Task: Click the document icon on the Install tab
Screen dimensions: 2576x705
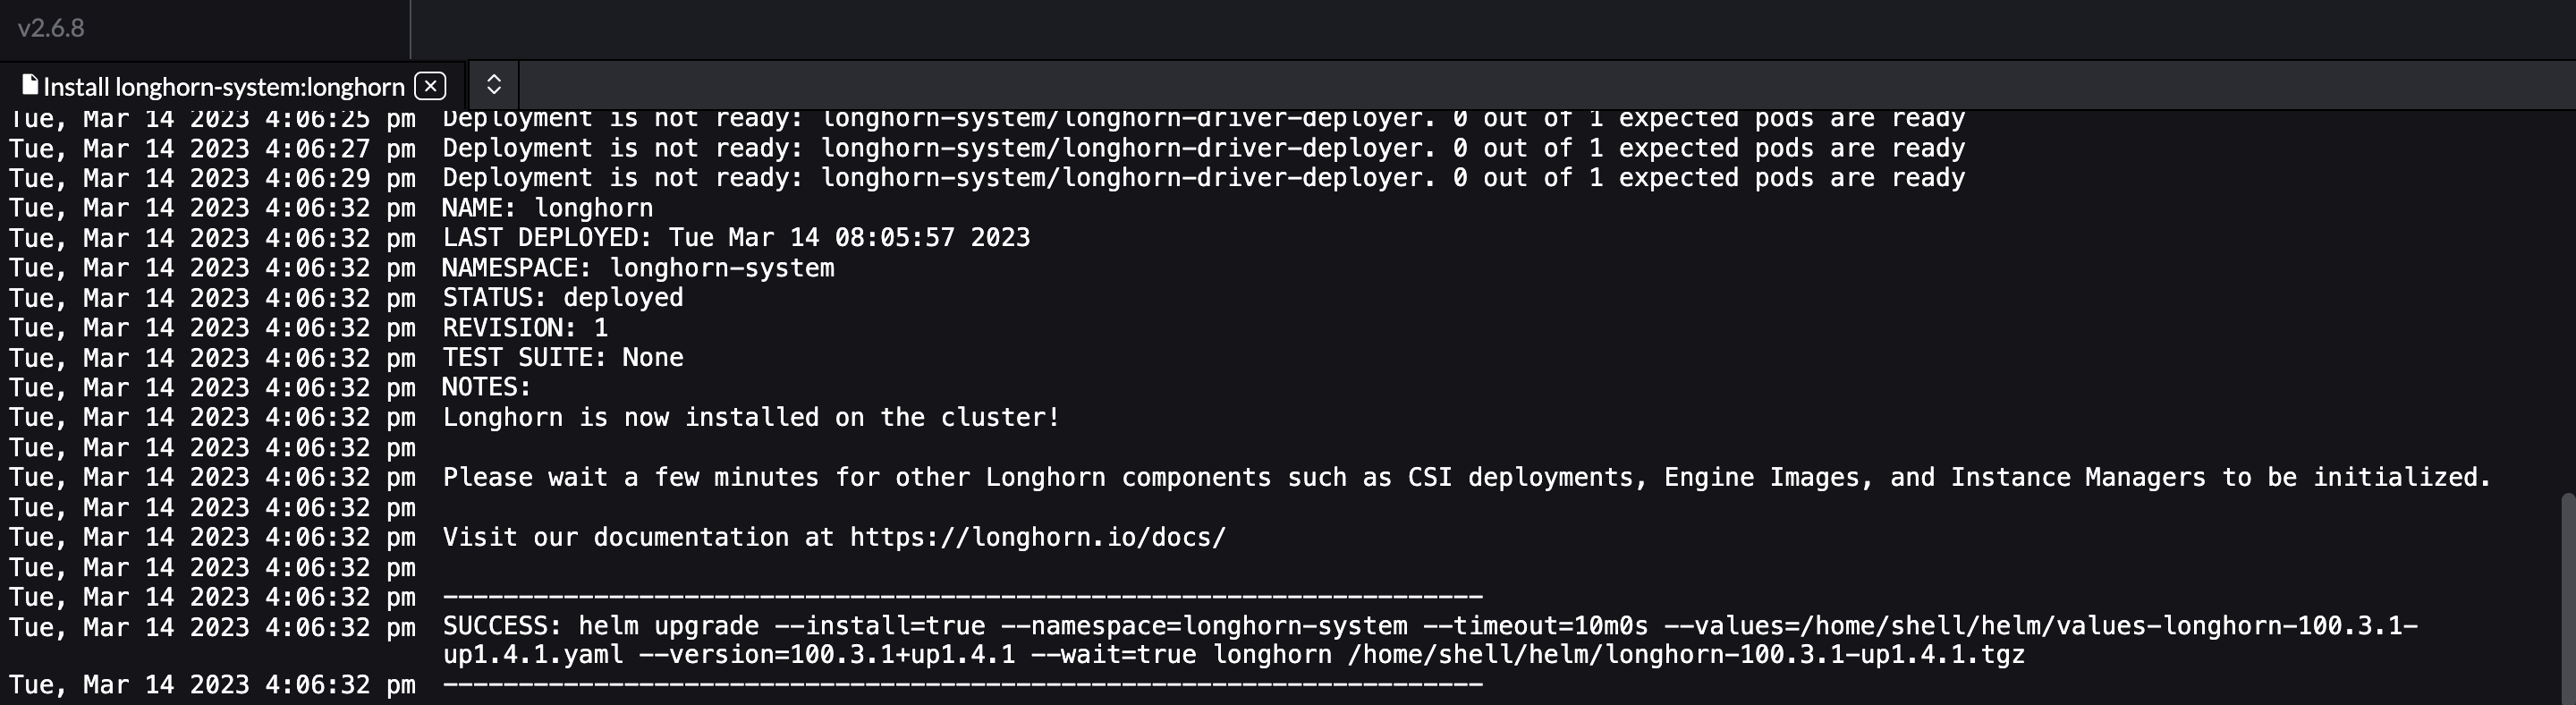Action: pyautogui.click(x=30, y=85)
